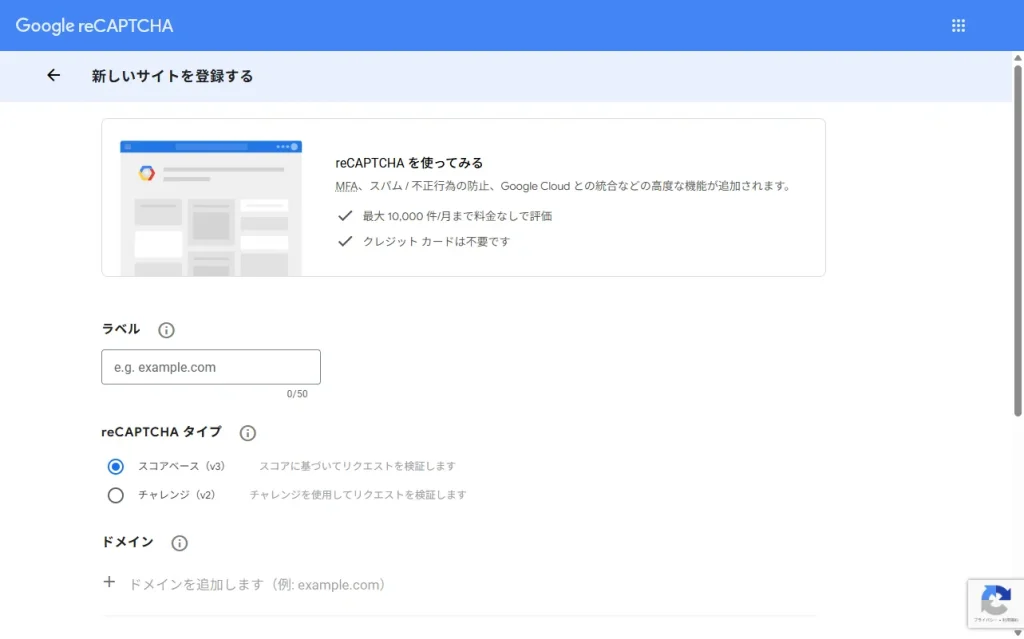Click the reCAPTCHA を使ってみる heading

click(409, 163)
